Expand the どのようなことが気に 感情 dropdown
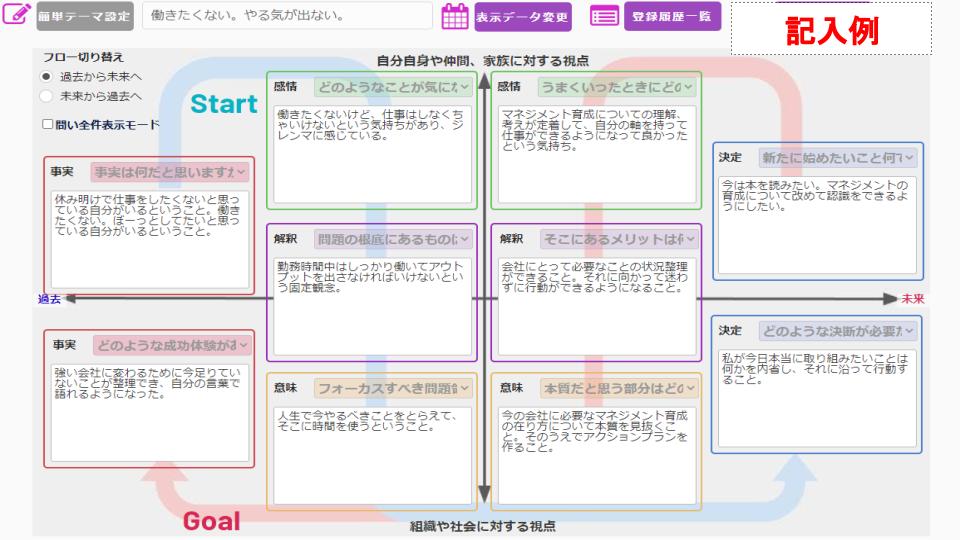The width and height of the screenshot is (960, 540). pyautogui.click(x=392, y=87)
